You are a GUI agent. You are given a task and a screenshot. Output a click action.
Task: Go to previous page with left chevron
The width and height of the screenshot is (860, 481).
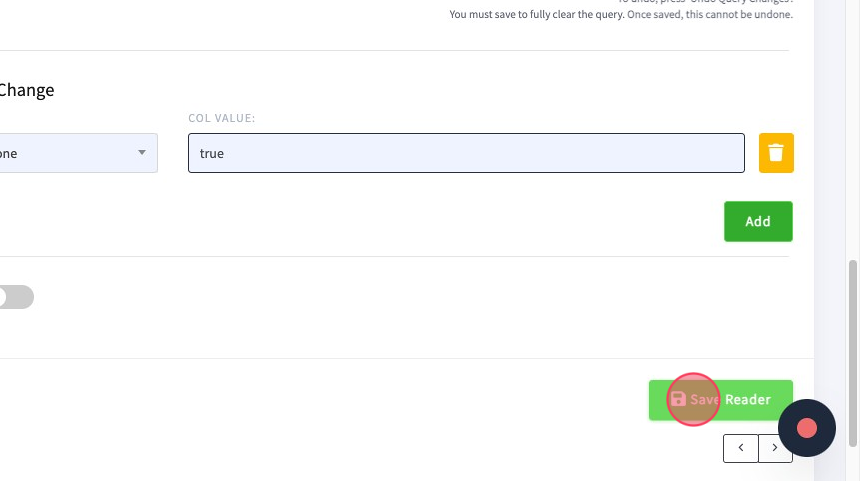[740, 448]
